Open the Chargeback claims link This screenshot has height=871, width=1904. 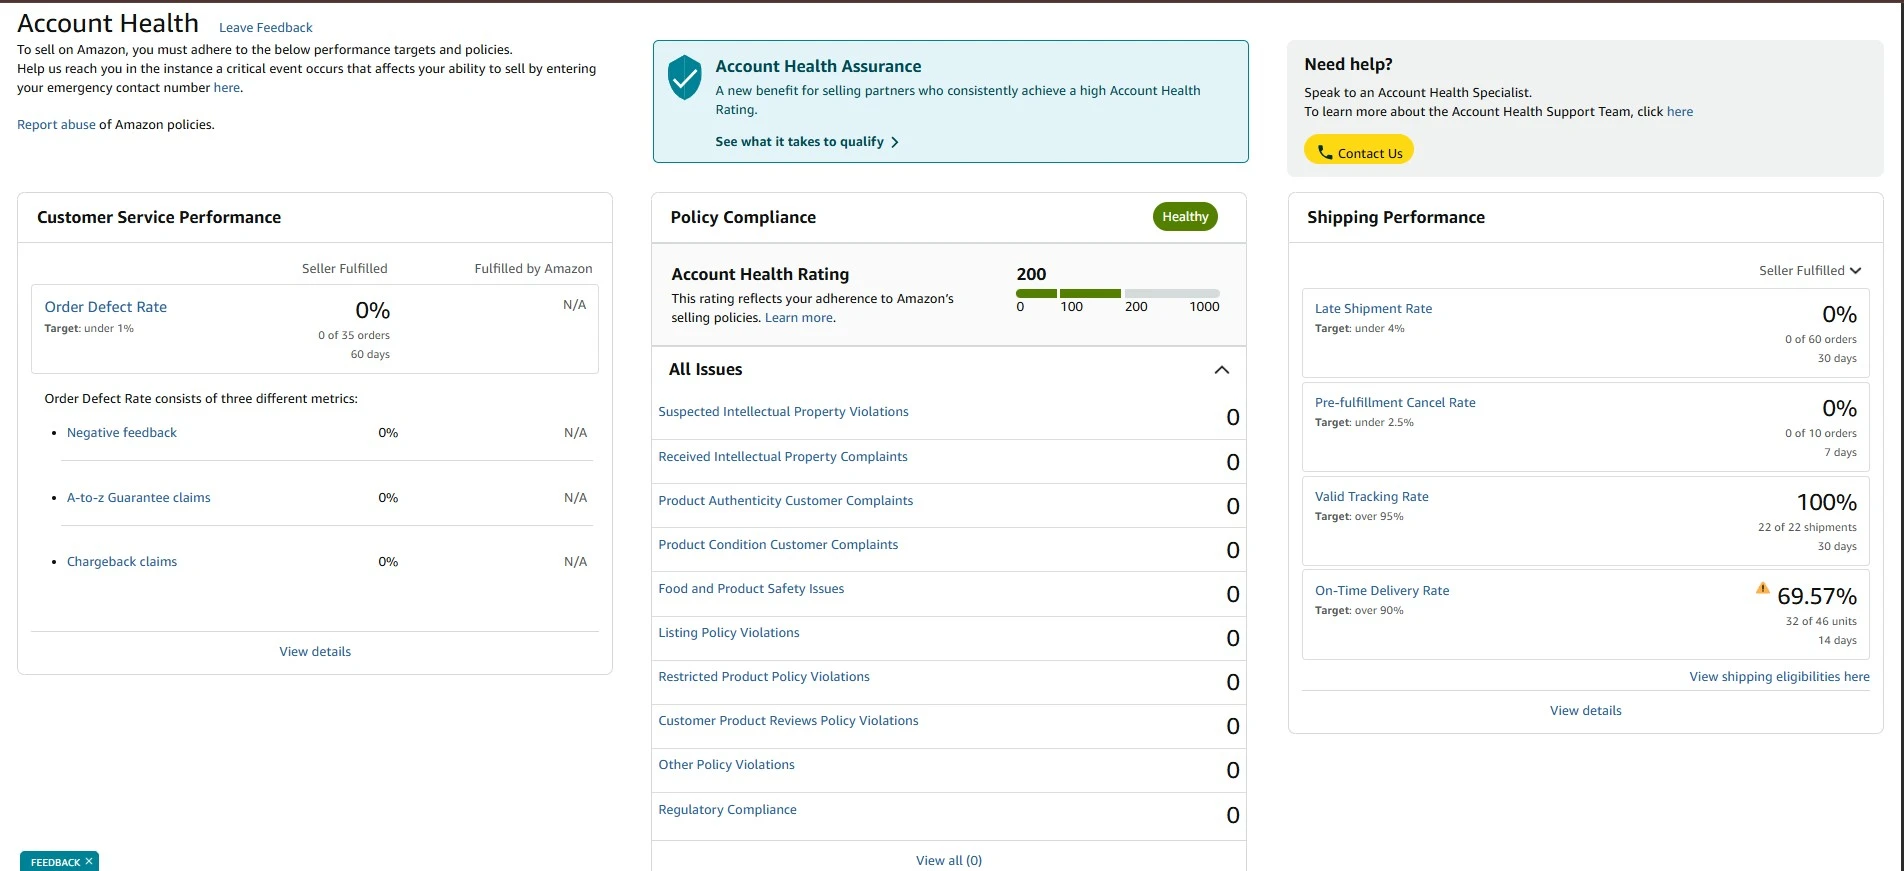pos(122,562)
